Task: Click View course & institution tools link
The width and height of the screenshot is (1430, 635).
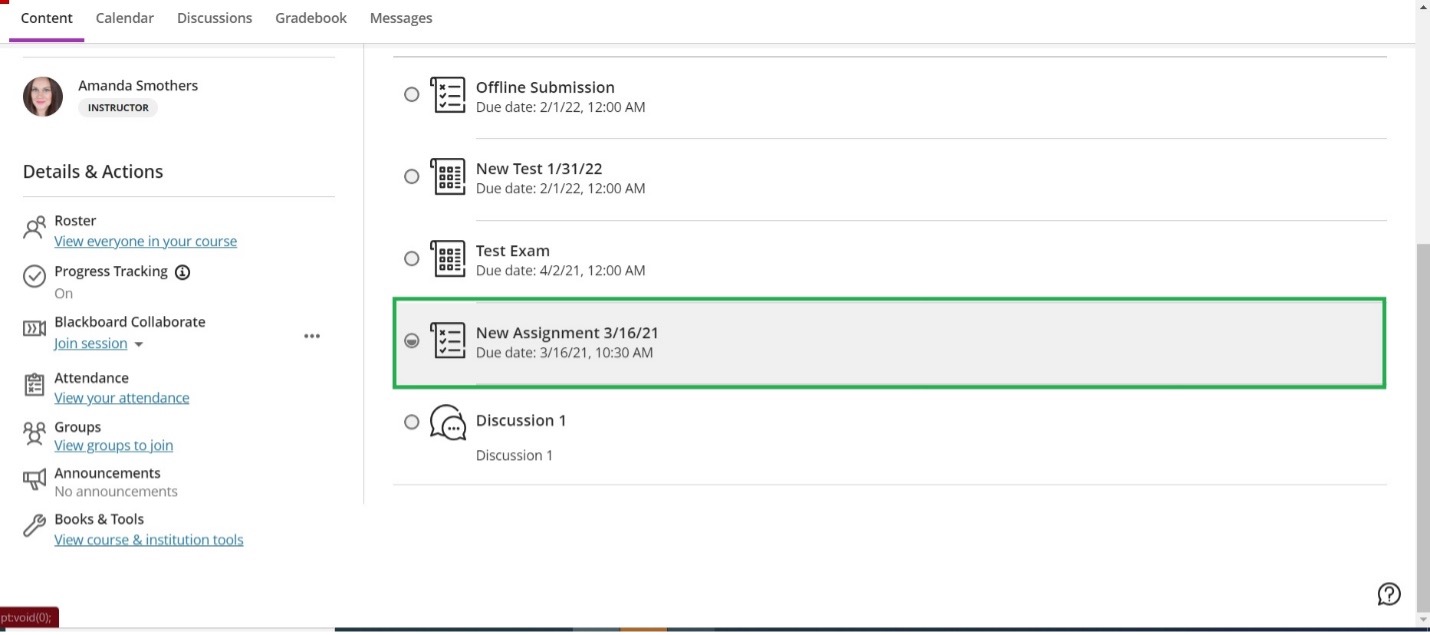Action: tap(148, 540)
